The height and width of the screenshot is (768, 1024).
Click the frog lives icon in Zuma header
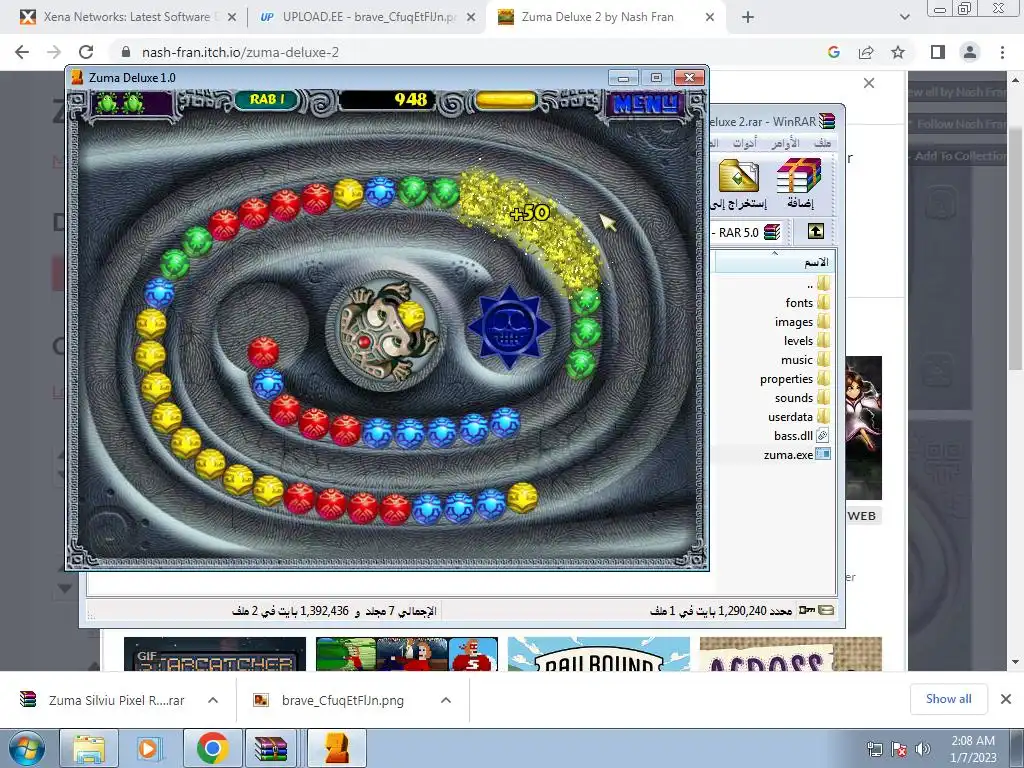pyautogui.click(x=121, y=103)
